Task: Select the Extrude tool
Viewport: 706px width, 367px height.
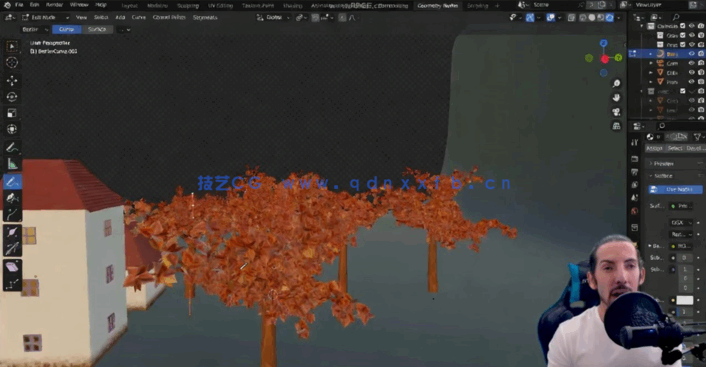Action: tap(12, 214)
